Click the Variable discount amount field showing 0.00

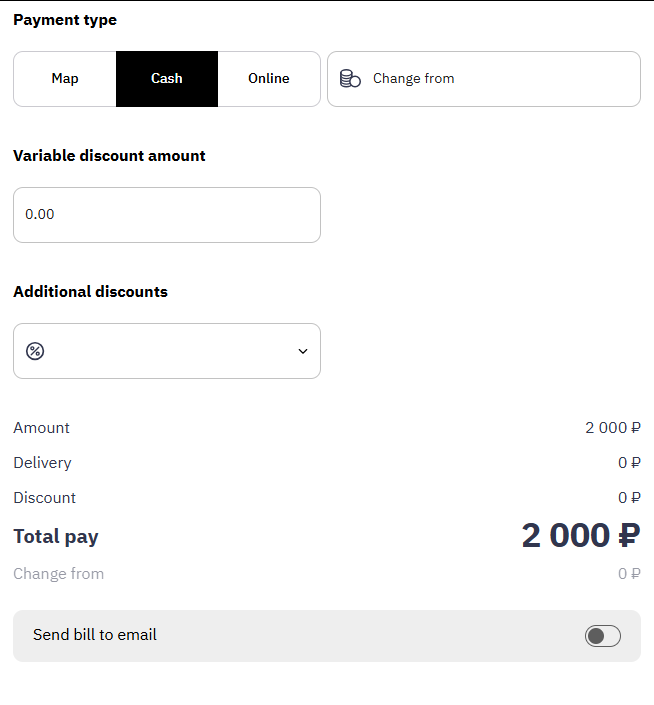tap(167, 215)
